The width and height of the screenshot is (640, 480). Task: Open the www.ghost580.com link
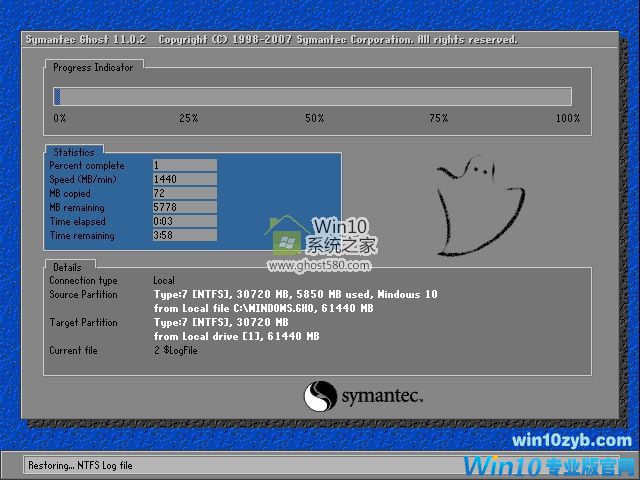pos(320,266)
